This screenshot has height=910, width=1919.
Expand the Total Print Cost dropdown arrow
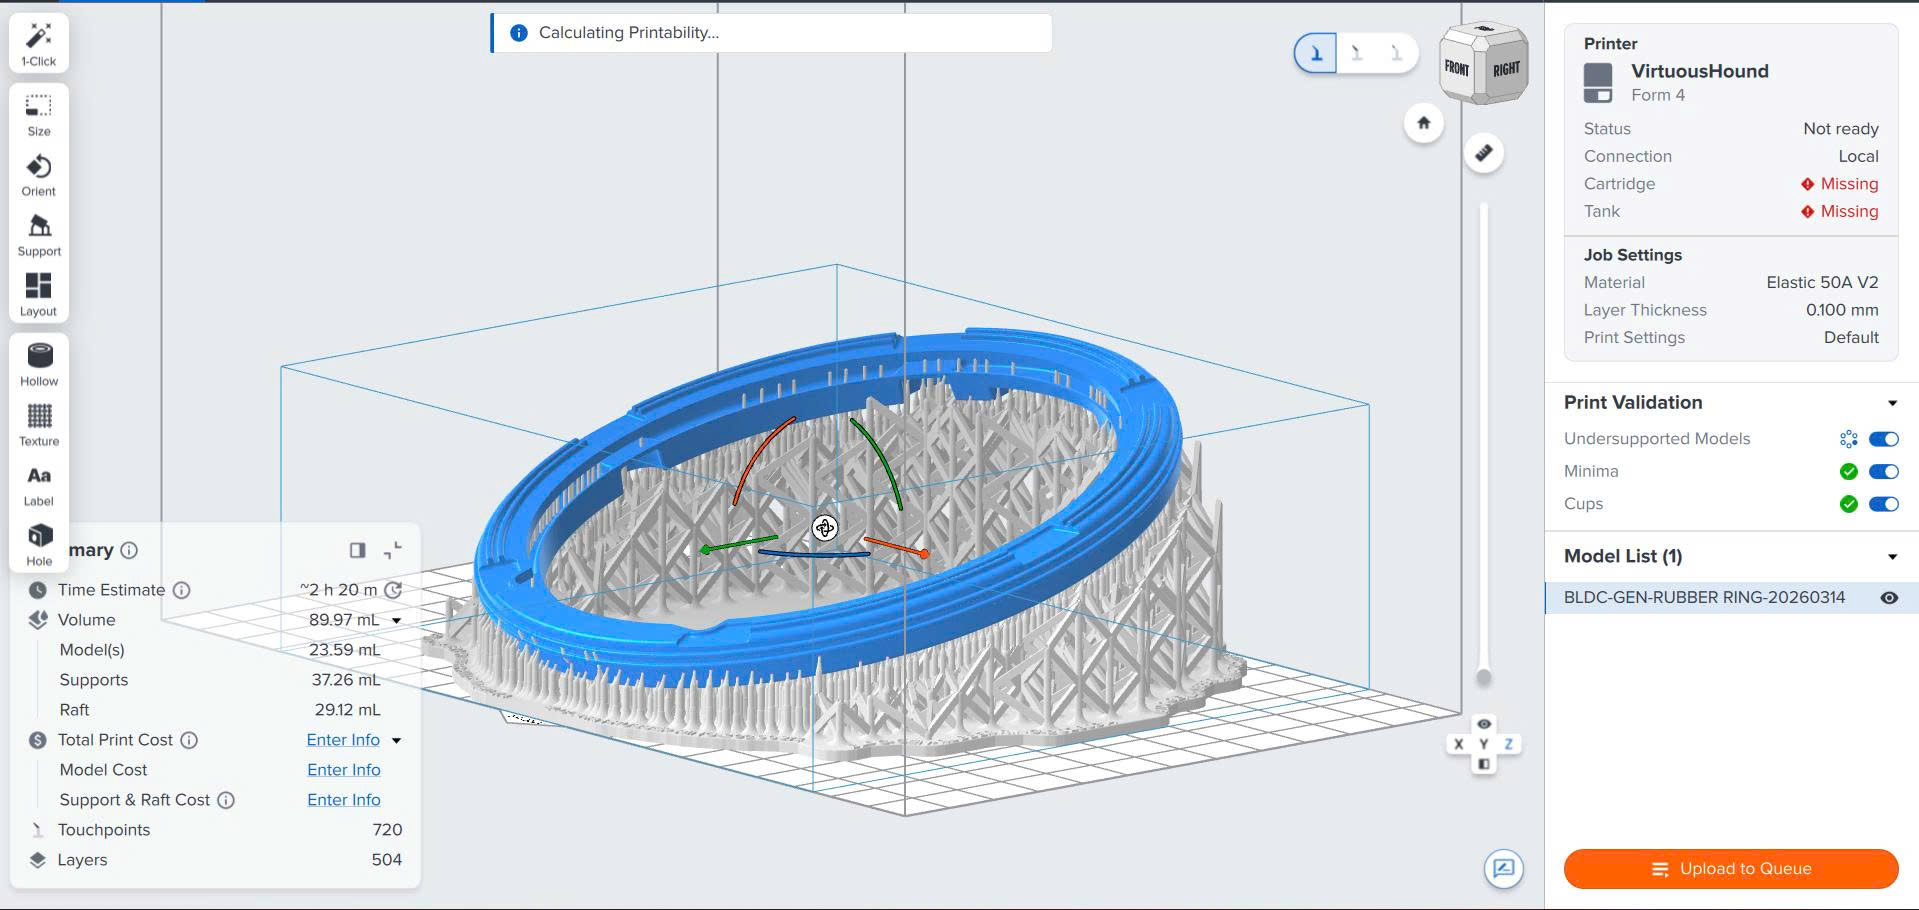396,741
